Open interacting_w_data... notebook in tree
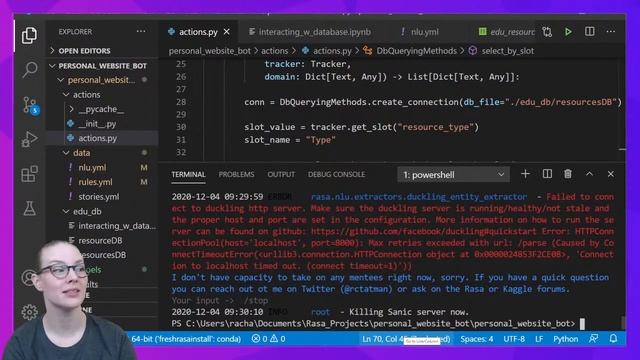Image resolution: width=640 pixels, height=360 pixels. click(x=117, y=226)
